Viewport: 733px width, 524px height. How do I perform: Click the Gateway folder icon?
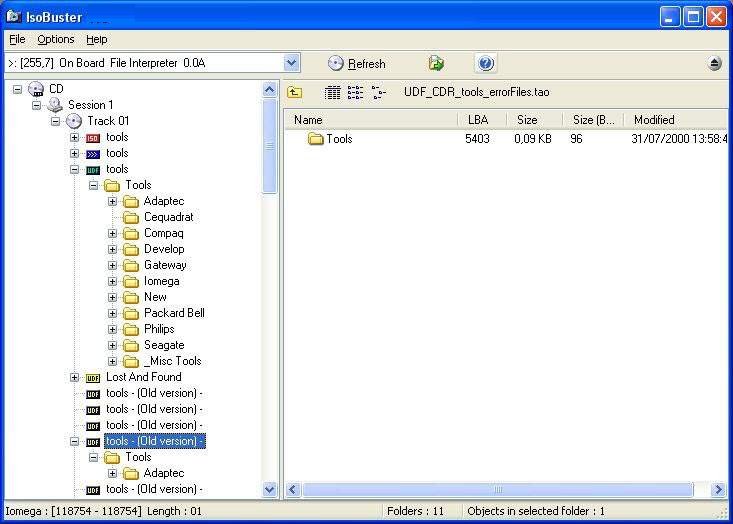pos(131,266)
